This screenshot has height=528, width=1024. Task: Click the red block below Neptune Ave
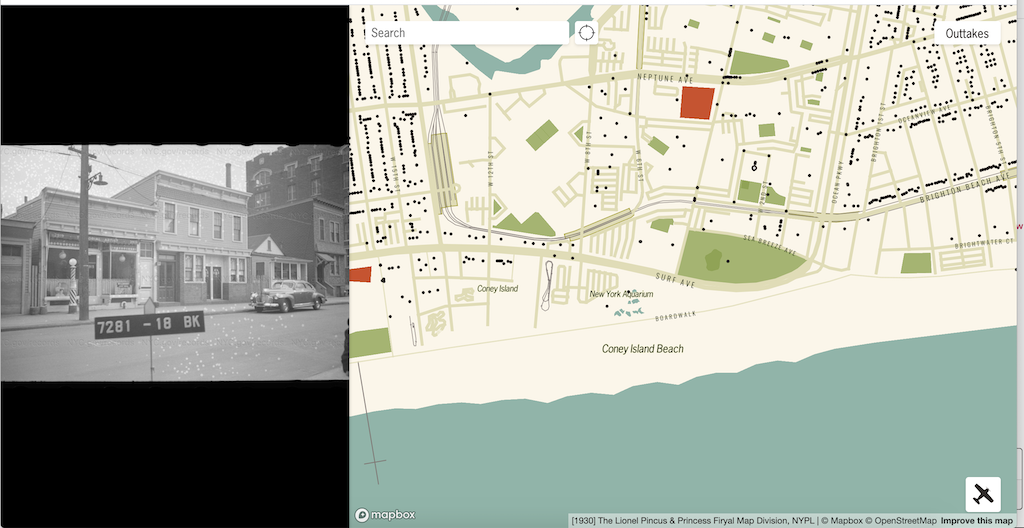698,103
